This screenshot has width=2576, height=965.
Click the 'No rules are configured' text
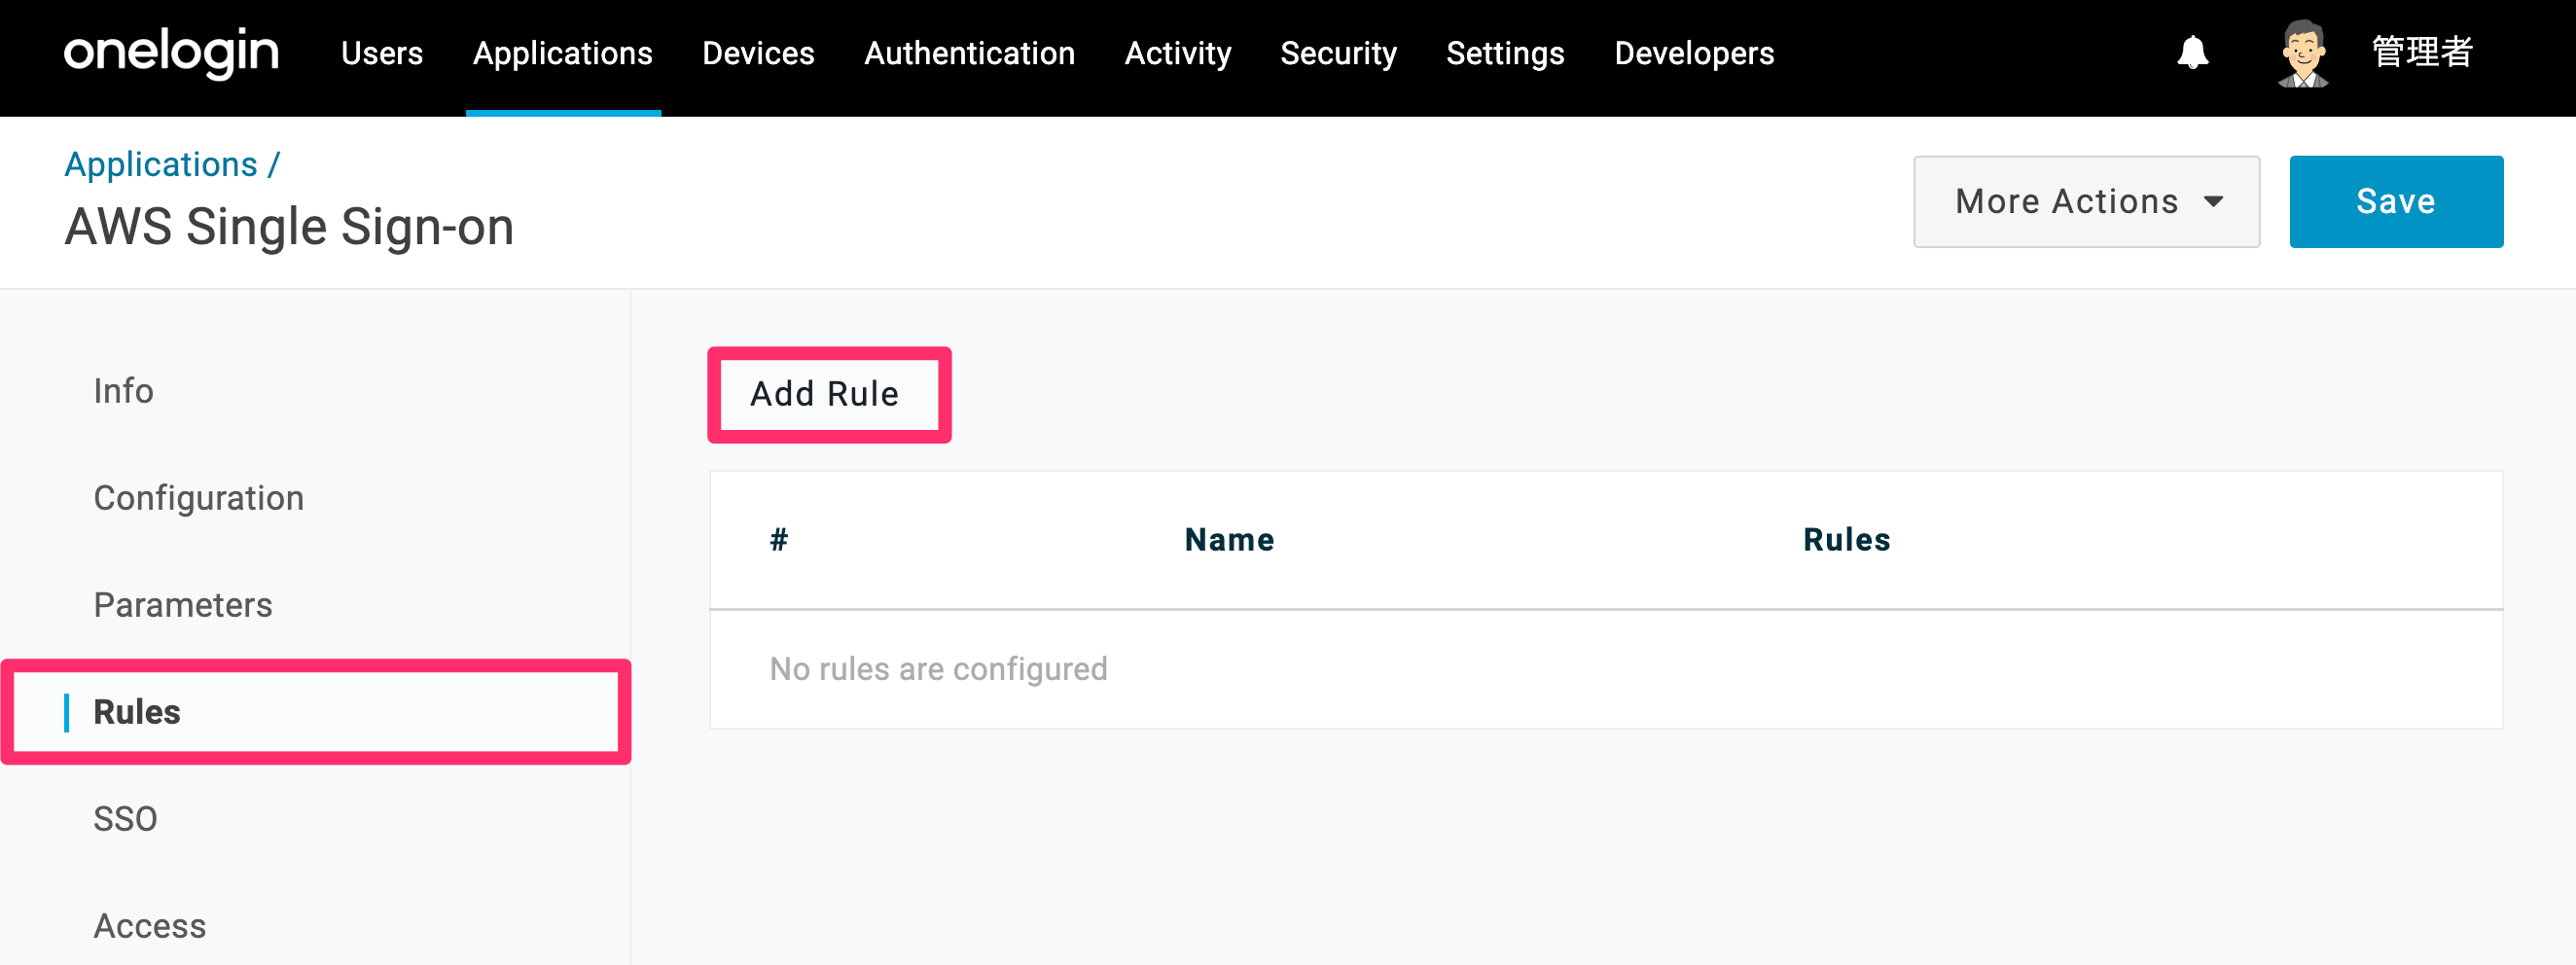[x=938, y=669]
